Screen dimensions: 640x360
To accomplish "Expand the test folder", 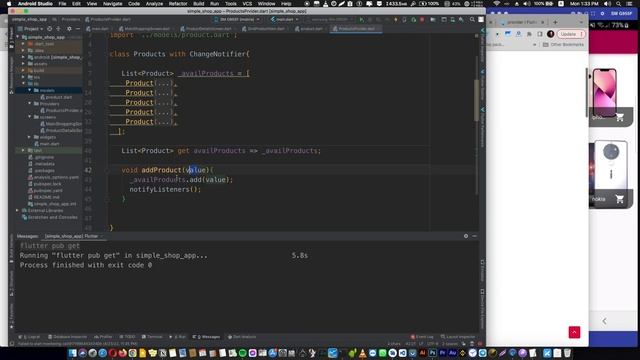I will (x=24, y=150).
